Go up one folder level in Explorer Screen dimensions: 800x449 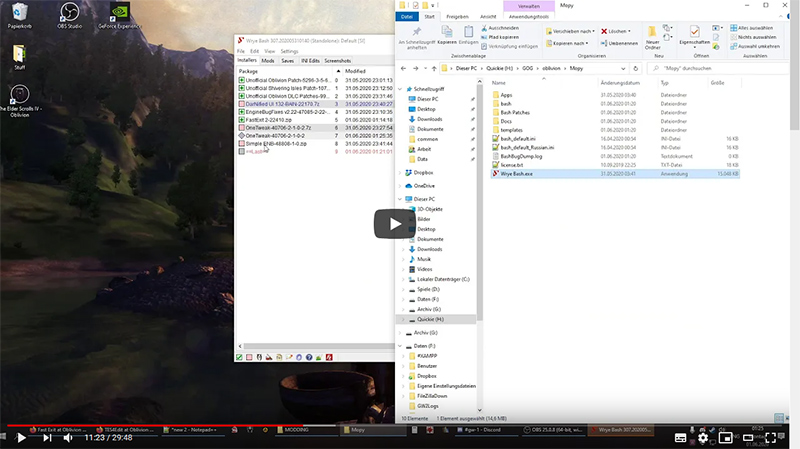click(x=434, y=68)
